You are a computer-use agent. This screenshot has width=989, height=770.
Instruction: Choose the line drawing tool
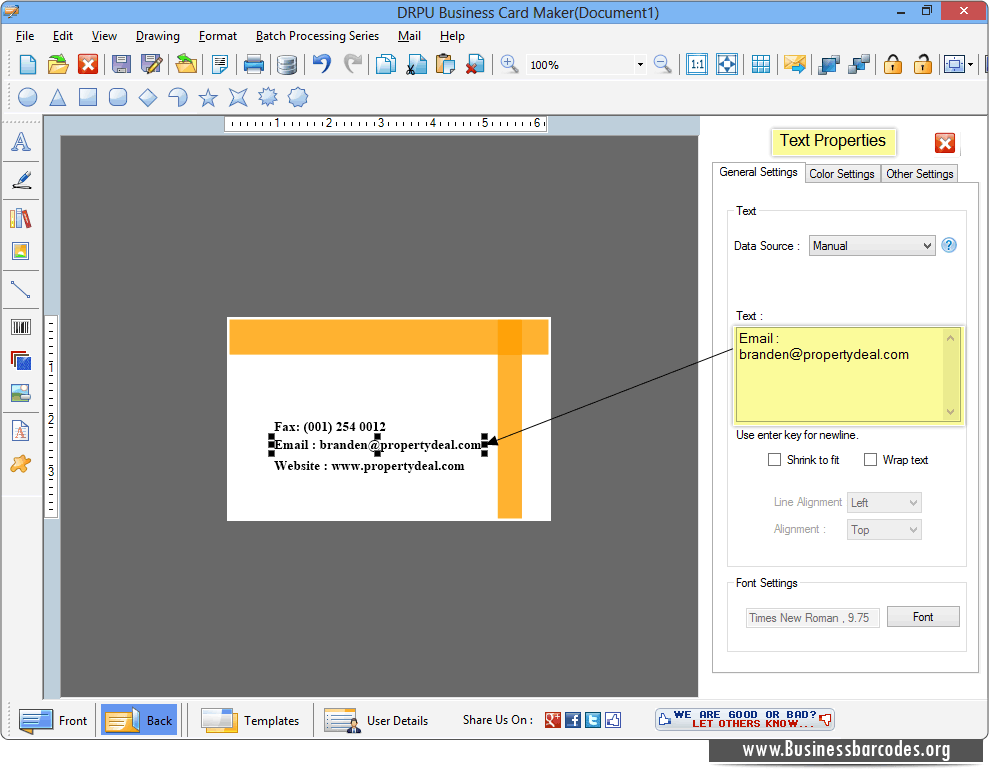(21, 289)
